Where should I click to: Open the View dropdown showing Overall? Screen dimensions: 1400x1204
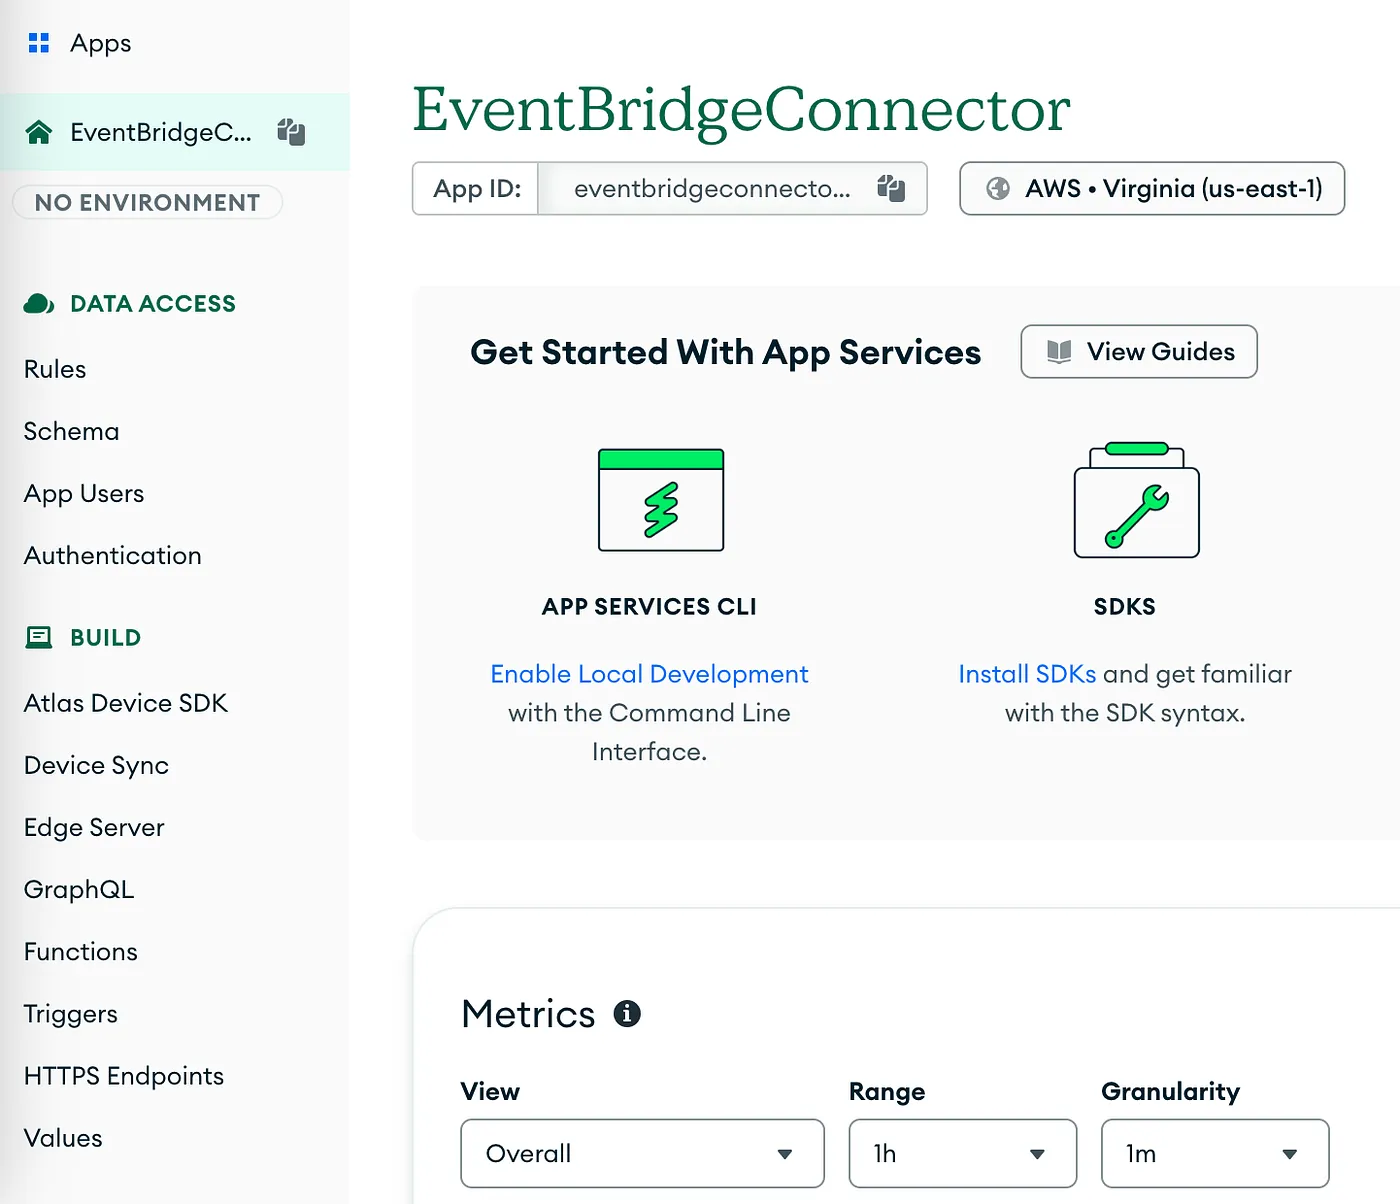pyautogui.click(x=642, y=1153)
